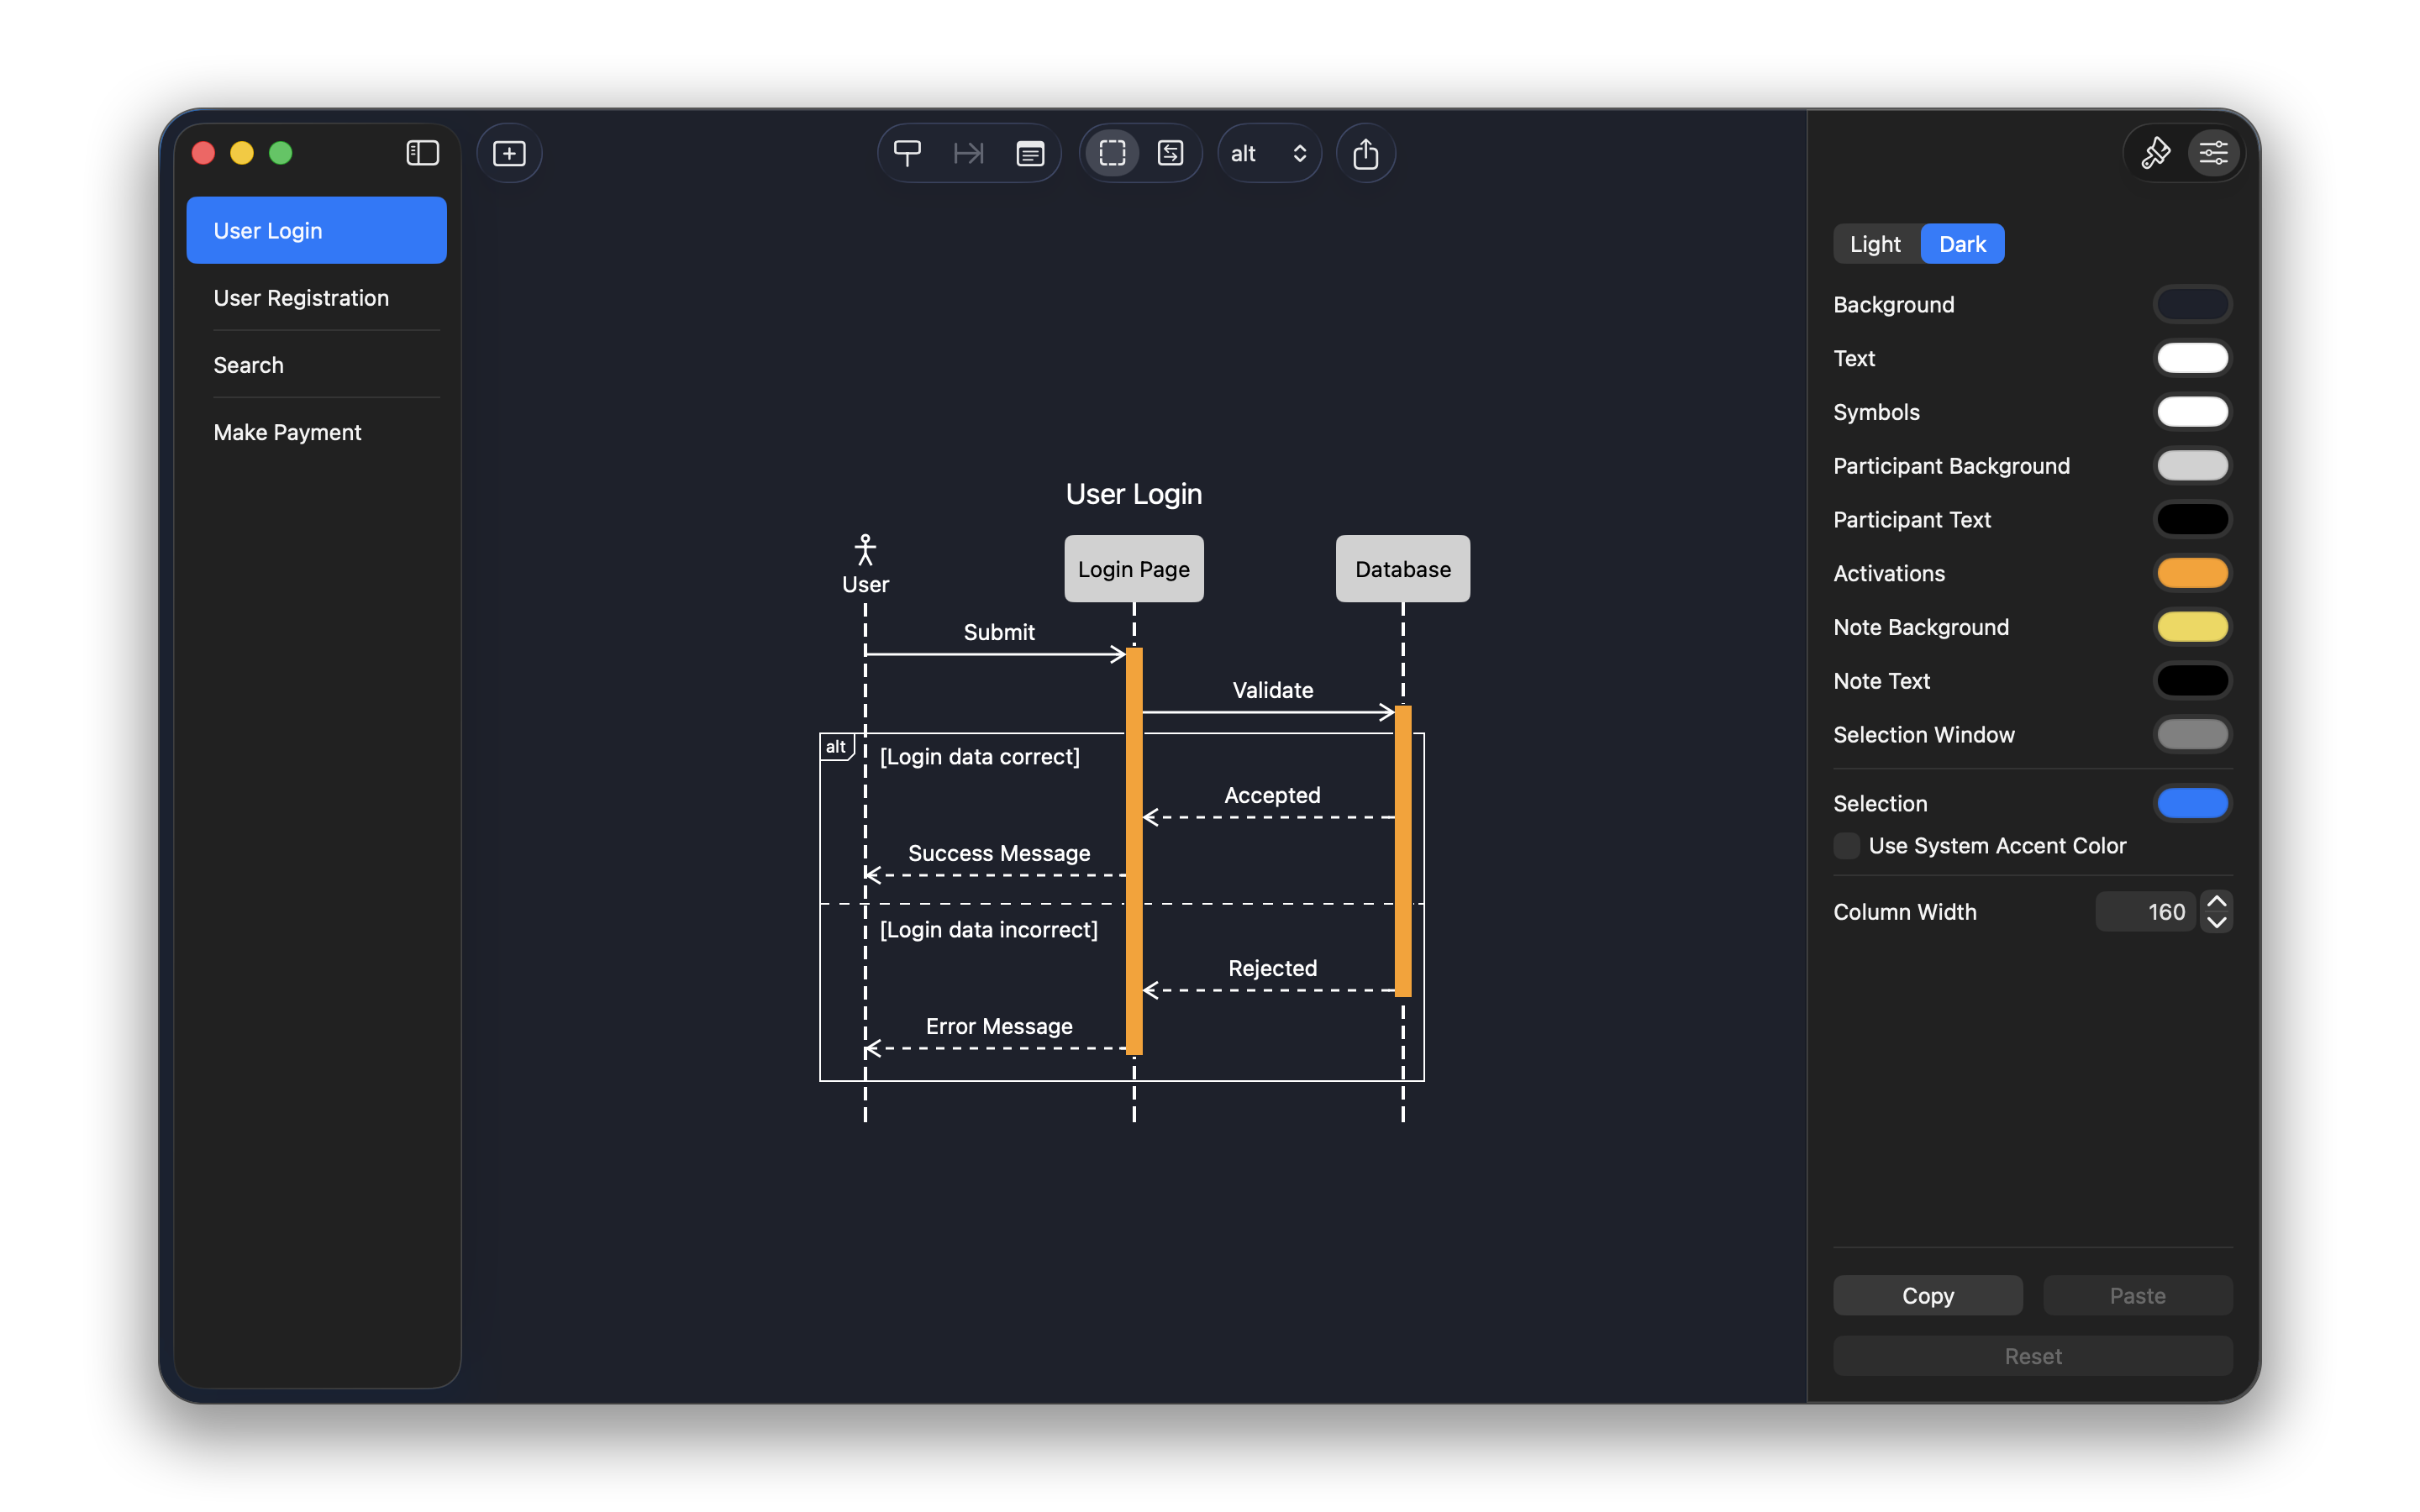Click the add note toolbar icon
Viewport: 2420px width, 1512px height.
pos(1029,153)
